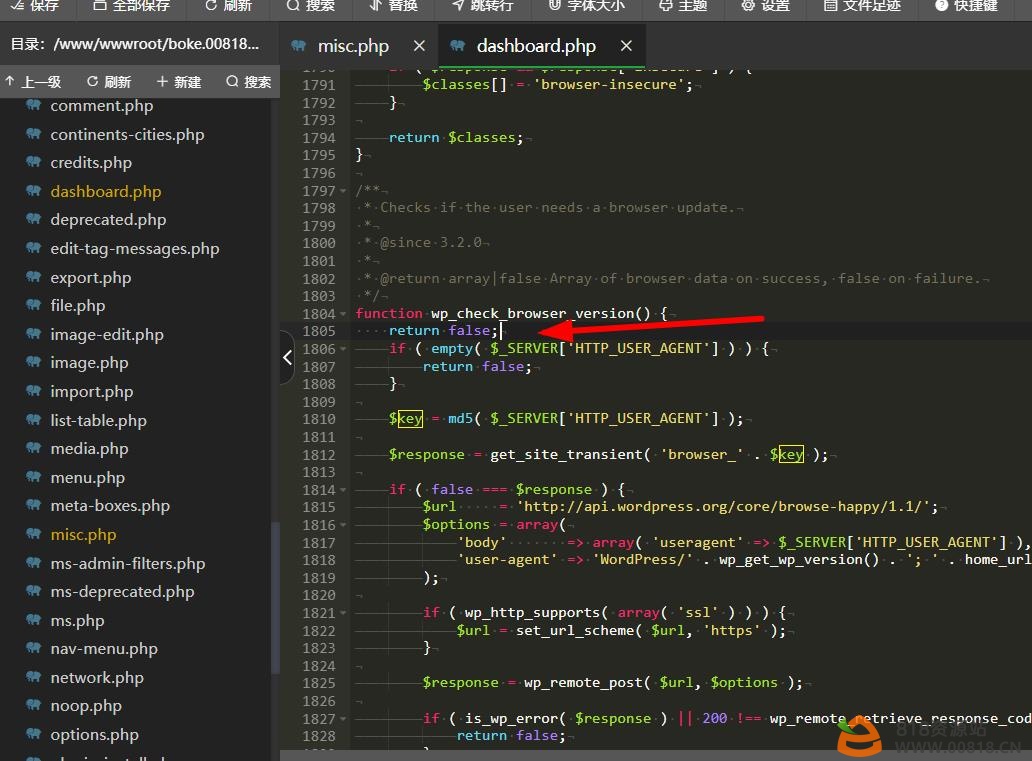The height and width of the screenshot is (761, 1032).
Task: Select misc.php in the sidebar file list
Action: pos(83,535)
